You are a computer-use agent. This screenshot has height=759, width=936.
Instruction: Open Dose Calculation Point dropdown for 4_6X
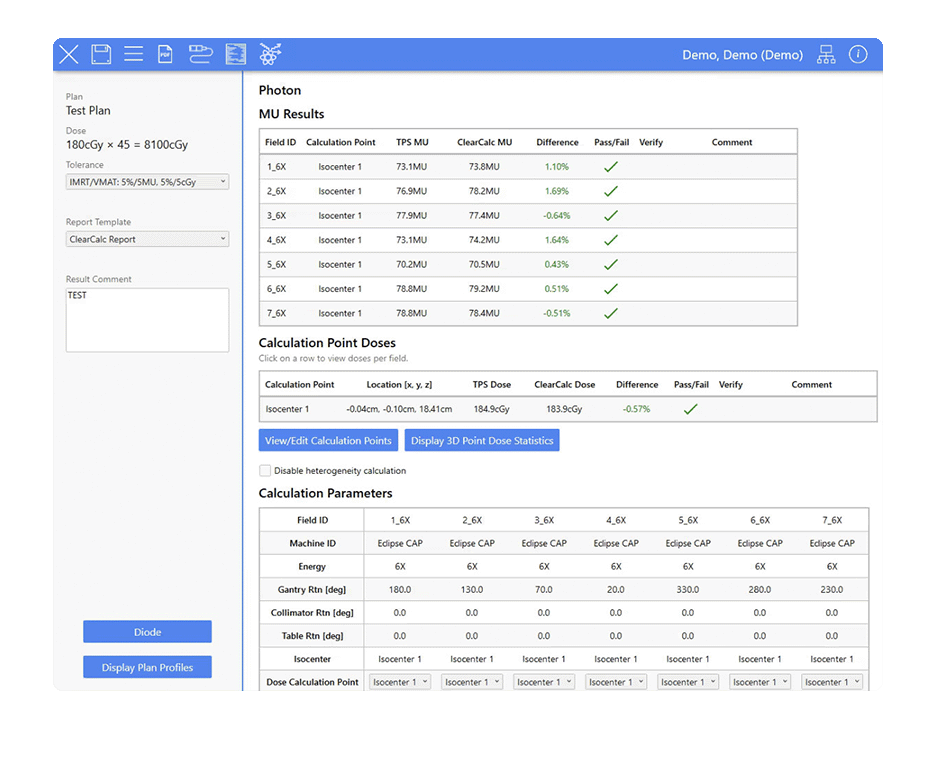pos(616,682)
